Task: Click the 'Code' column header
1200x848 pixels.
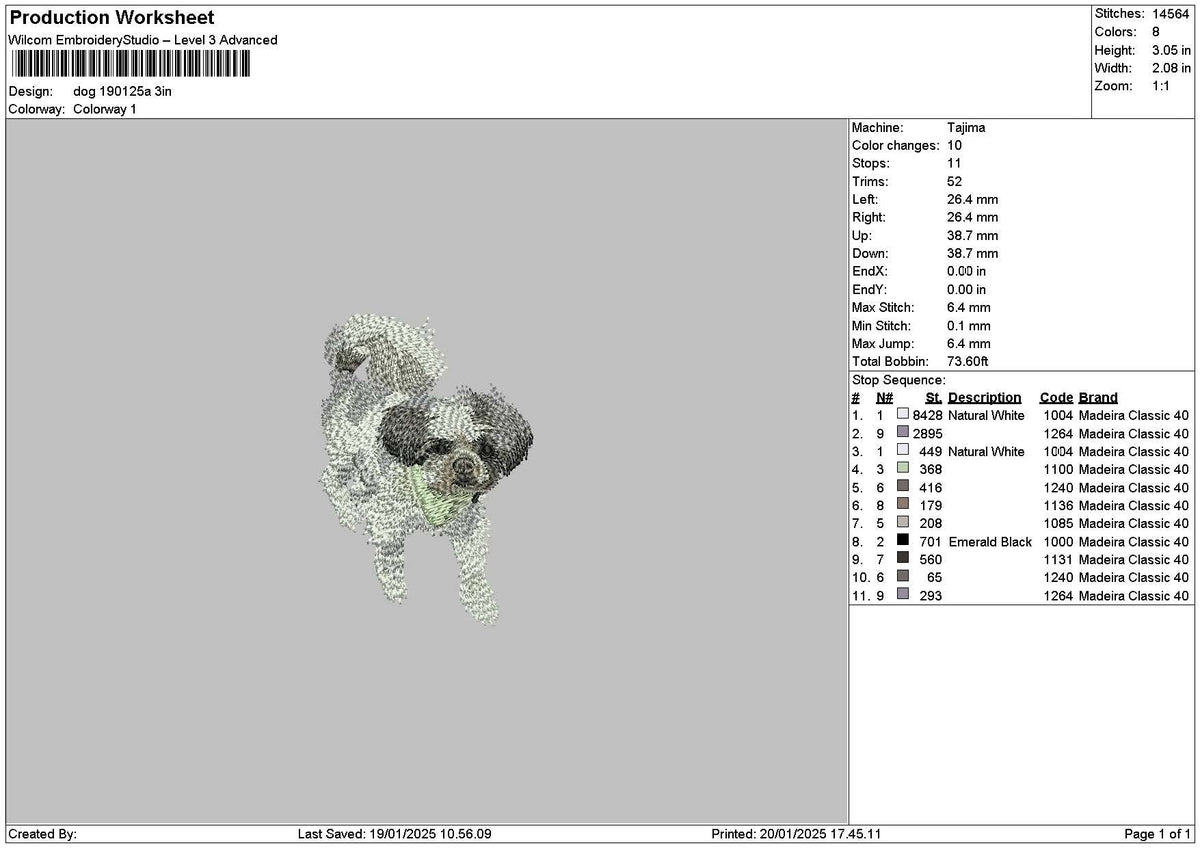Action: click(1056, 398)
